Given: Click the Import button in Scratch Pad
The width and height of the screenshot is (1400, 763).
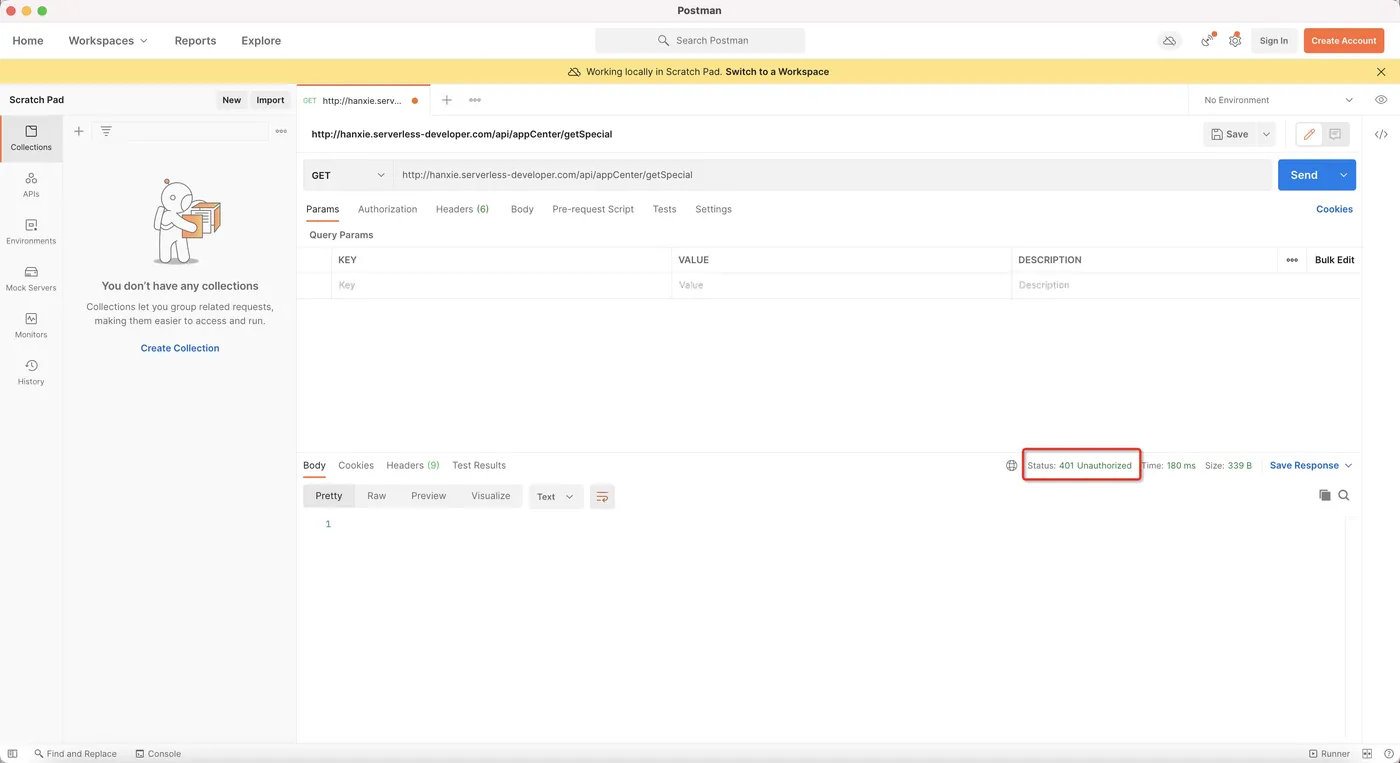Looking at the screenshot, I should [x=270, y=100].
